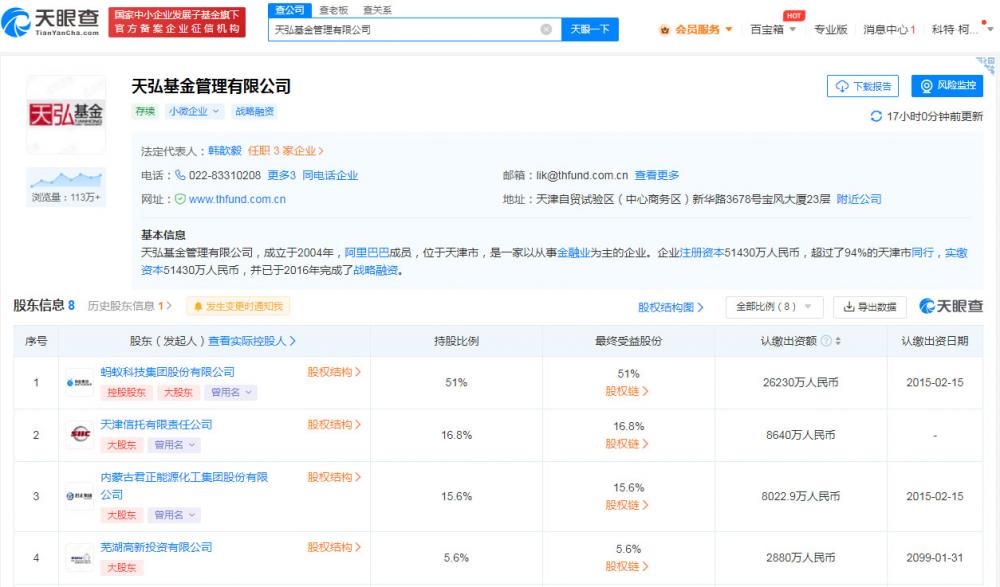Select the 查公司 search tab
1000x587 pixels.
290,10
